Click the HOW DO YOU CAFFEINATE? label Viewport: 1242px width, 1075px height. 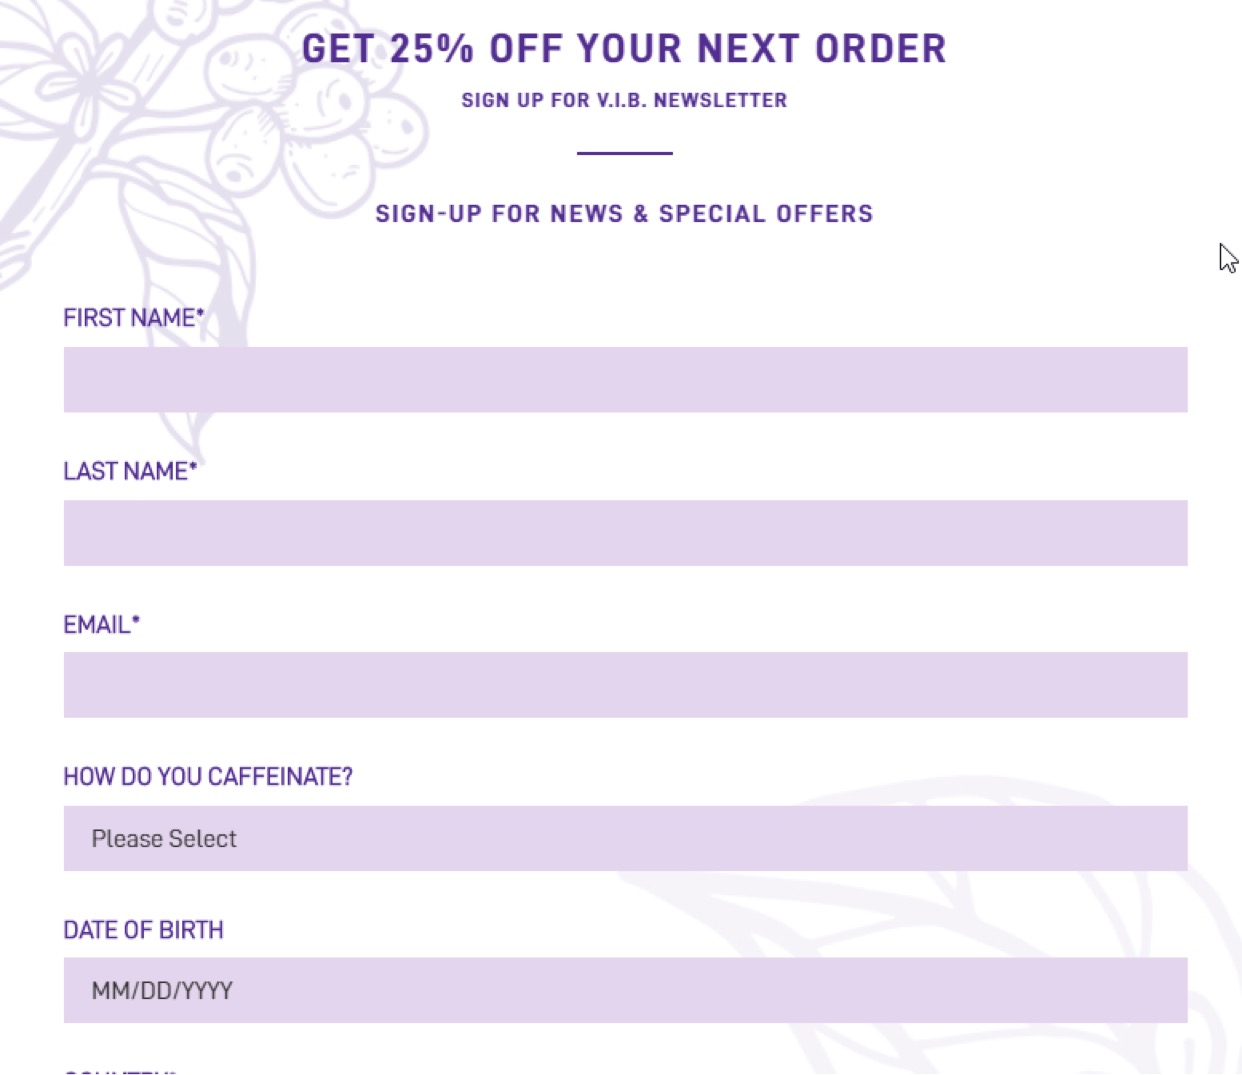(x=208, y=777)
